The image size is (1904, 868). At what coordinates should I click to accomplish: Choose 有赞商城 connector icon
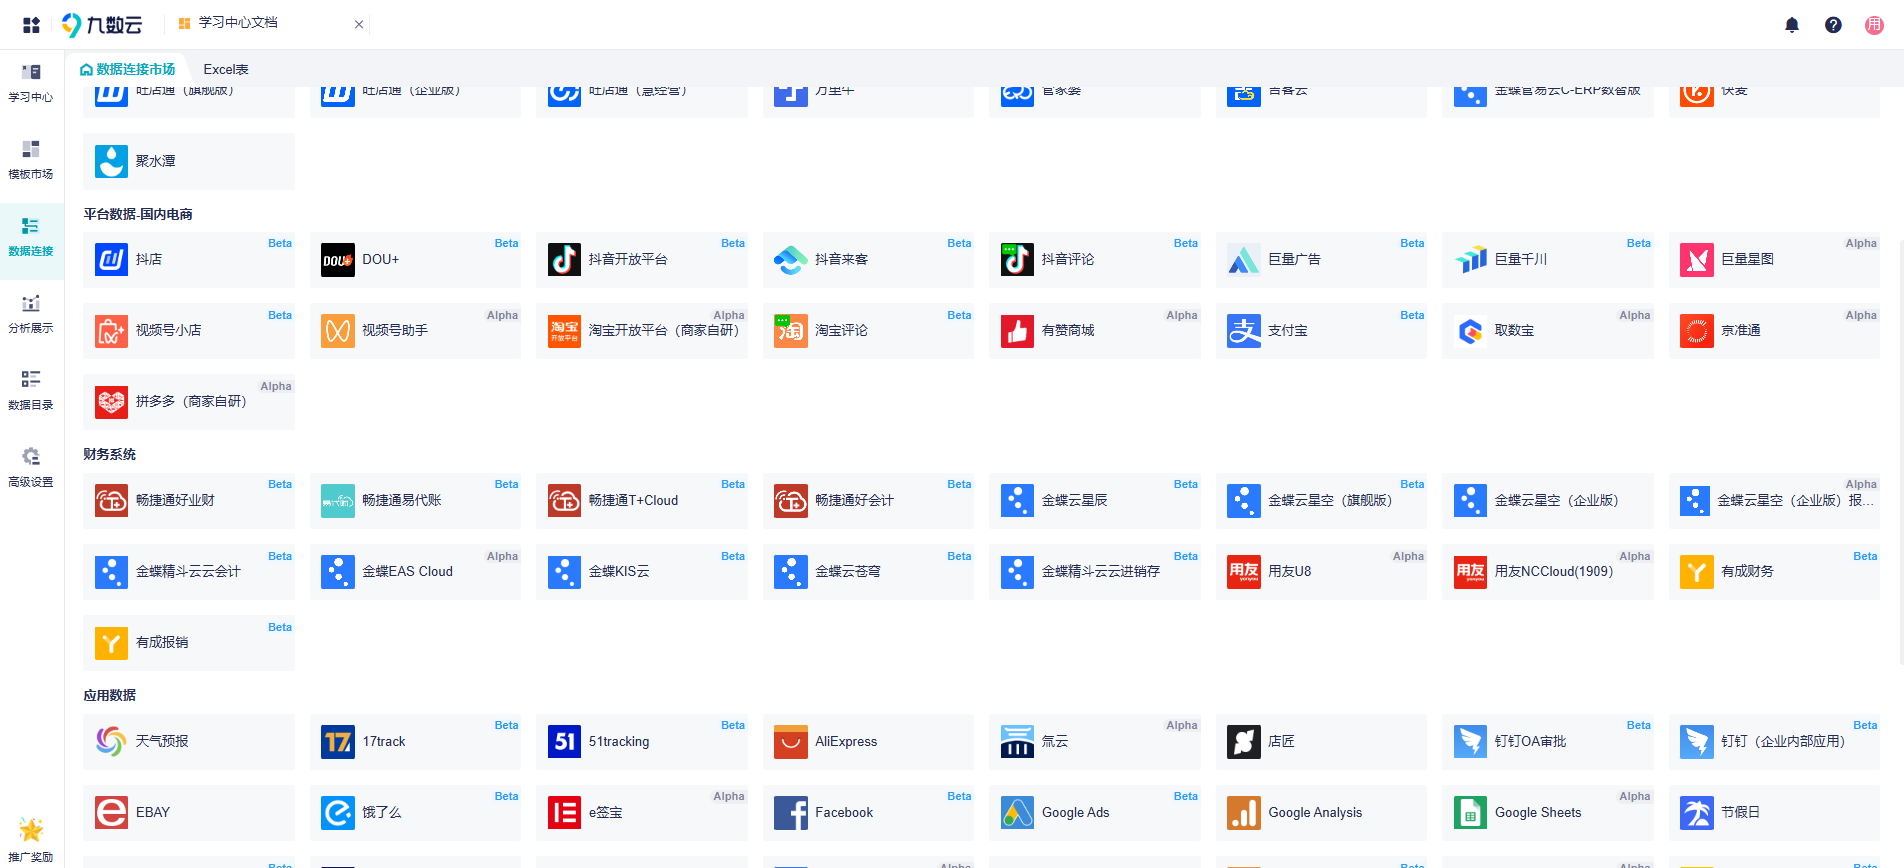(1017, 330)
